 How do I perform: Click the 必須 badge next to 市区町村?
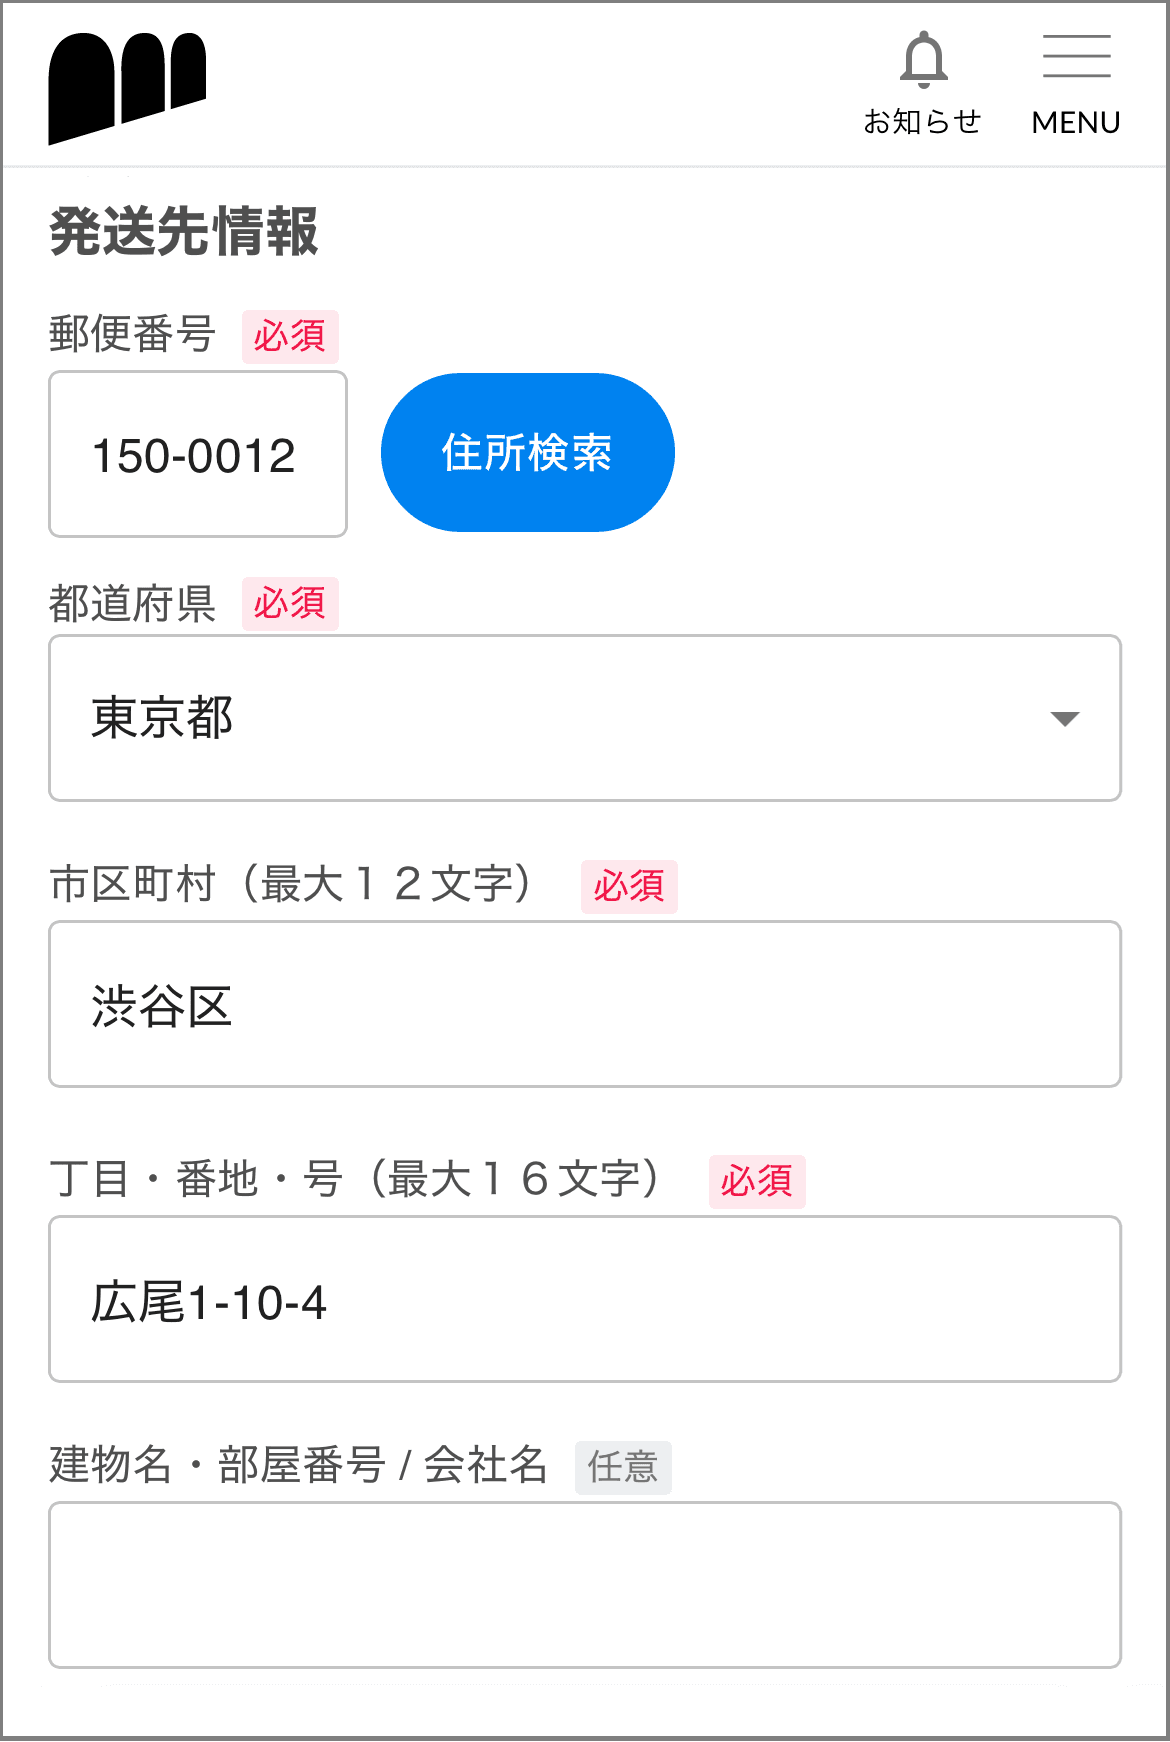[629, 886]
